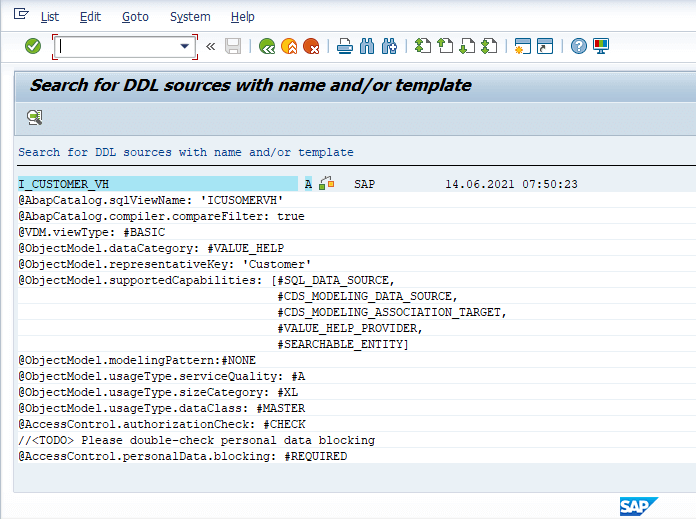Open the Edit menu
The height and width of the screenshot is (519, 696).
click(91, 17)
